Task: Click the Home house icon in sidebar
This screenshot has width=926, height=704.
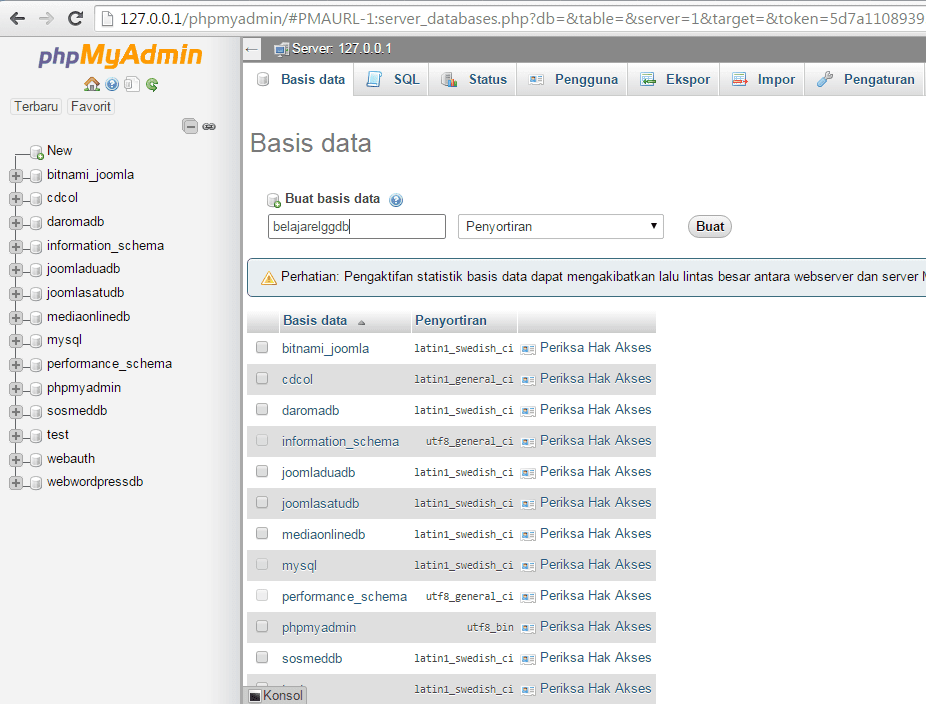Action: click(x=92, y=84)
